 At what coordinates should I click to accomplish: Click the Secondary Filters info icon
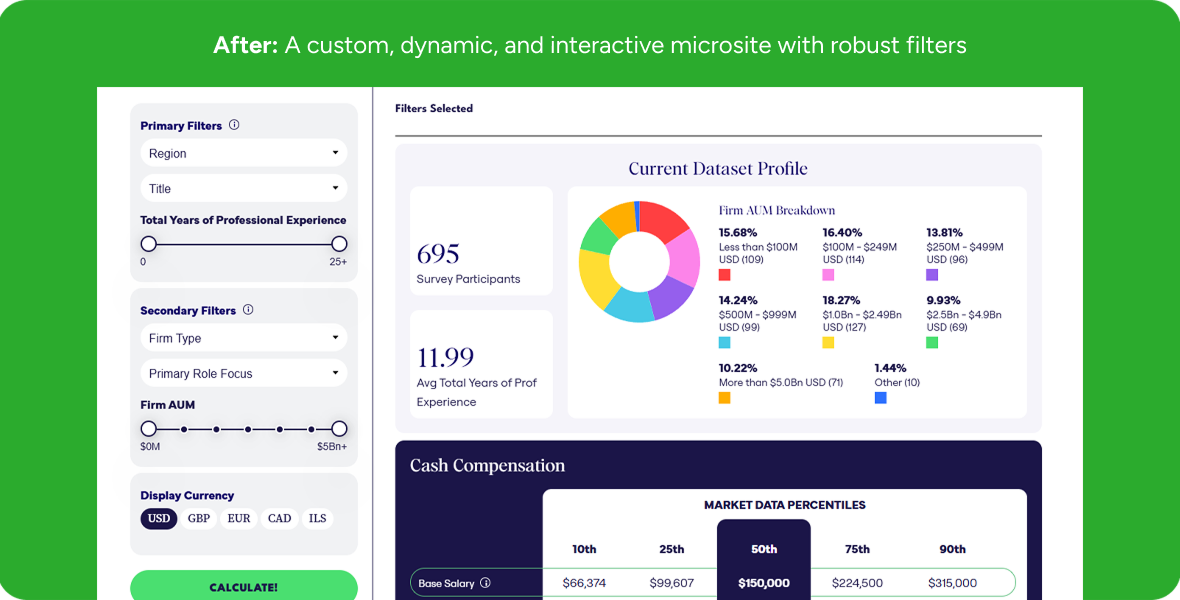248,309
